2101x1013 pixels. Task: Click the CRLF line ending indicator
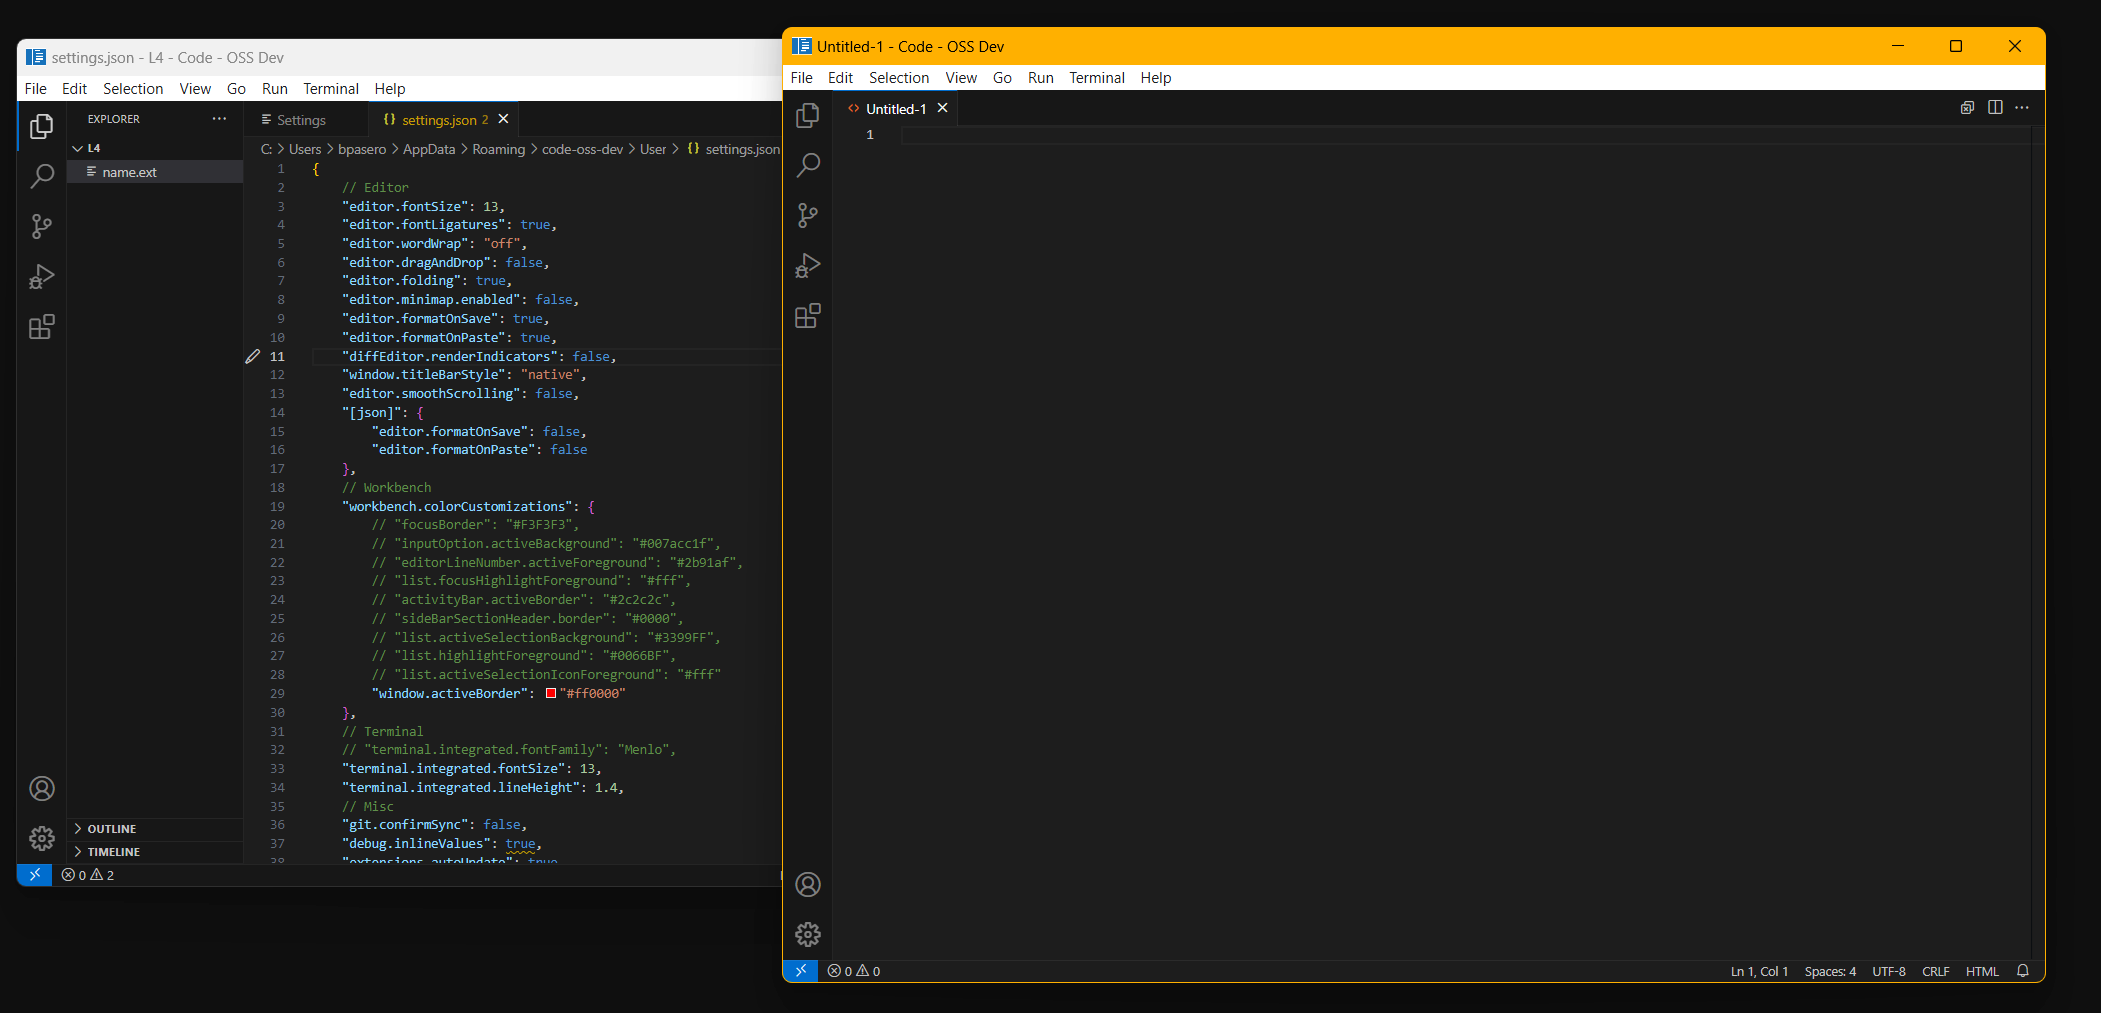pyautogui.click(x=1935, y=971)
